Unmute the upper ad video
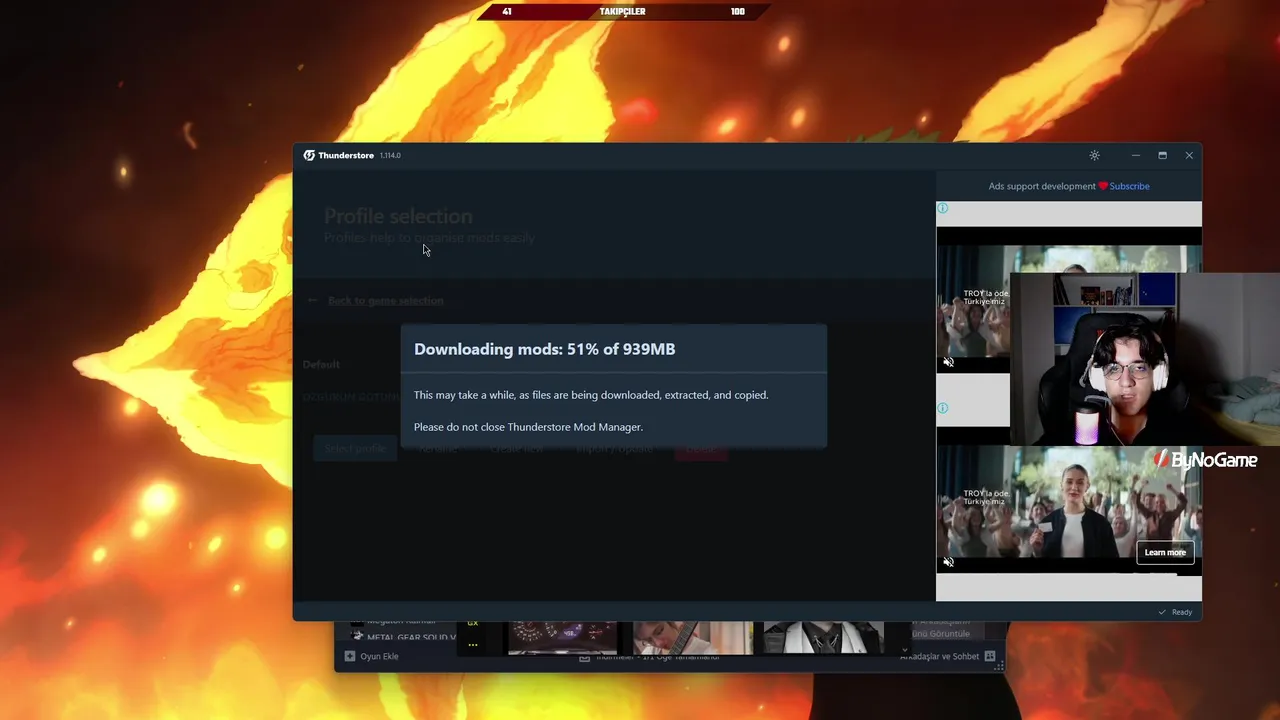1280x720 pixels. (948, 362)
